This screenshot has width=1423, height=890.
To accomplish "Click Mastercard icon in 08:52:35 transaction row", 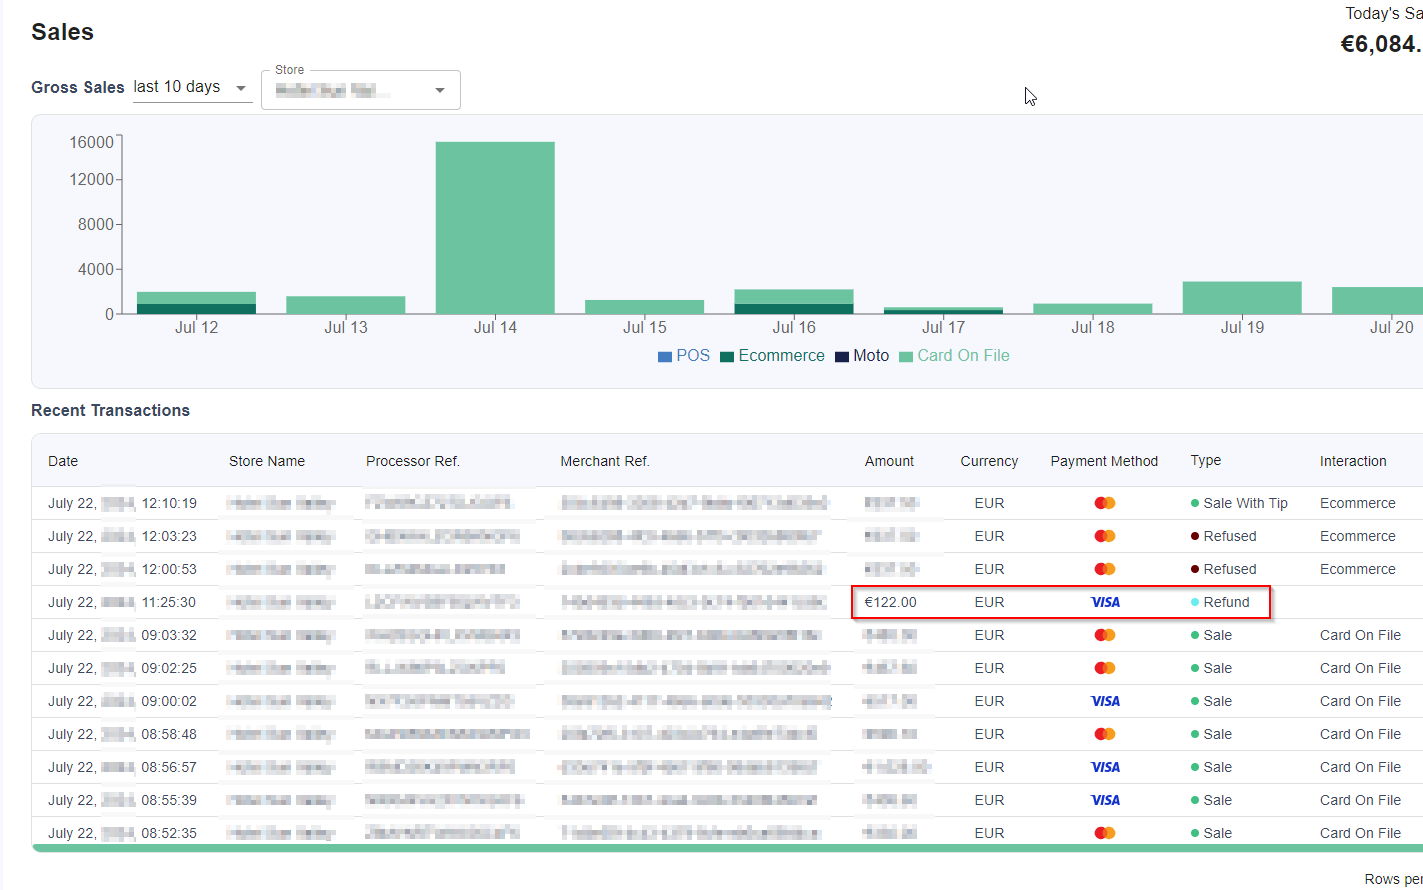I will 1105,833.
